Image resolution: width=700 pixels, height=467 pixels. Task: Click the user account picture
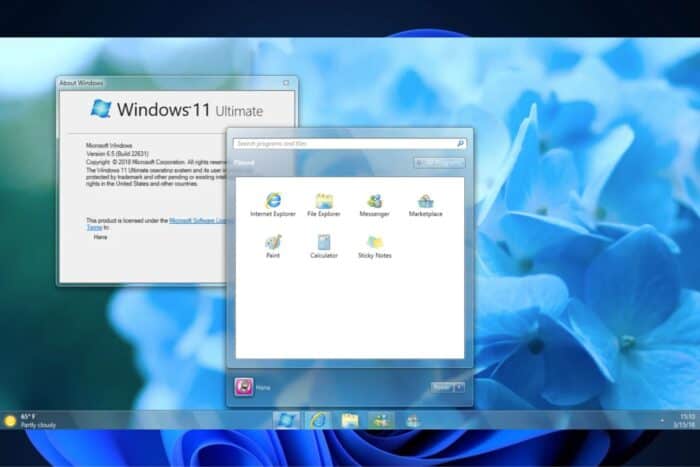point(243,386)
